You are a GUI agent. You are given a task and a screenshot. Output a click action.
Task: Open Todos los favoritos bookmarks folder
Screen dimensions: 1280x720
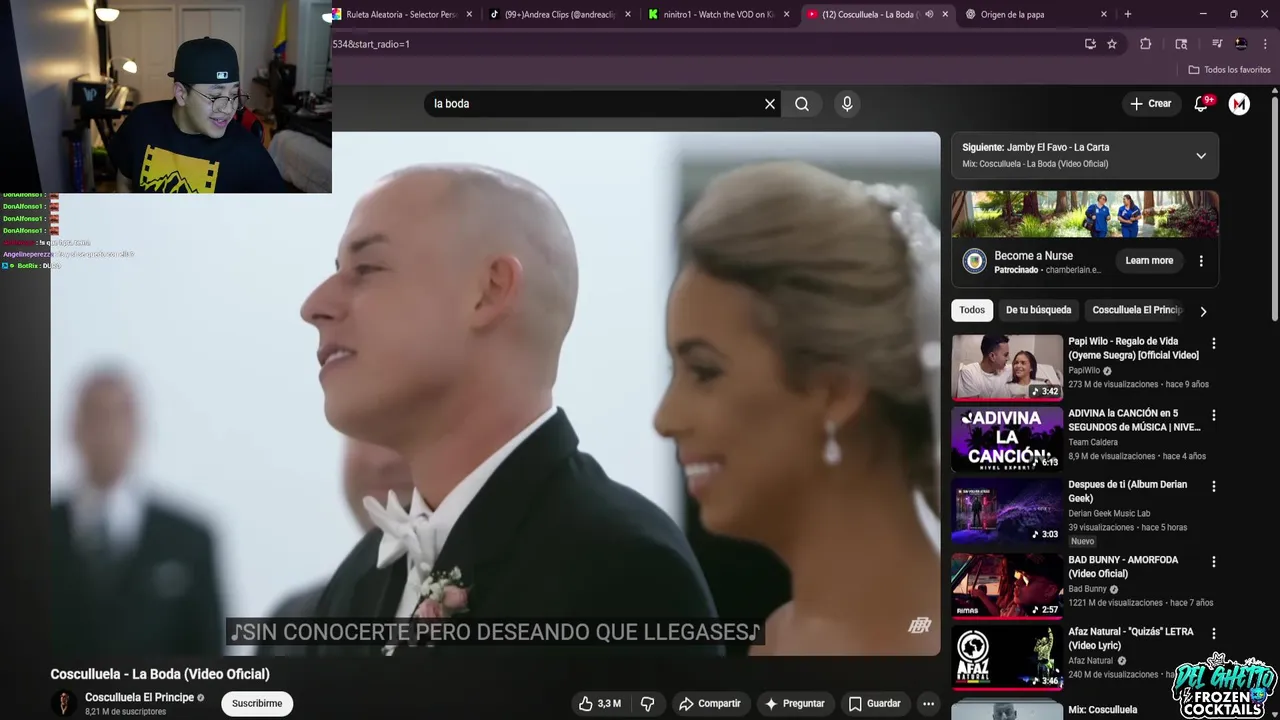point(1229,70)
